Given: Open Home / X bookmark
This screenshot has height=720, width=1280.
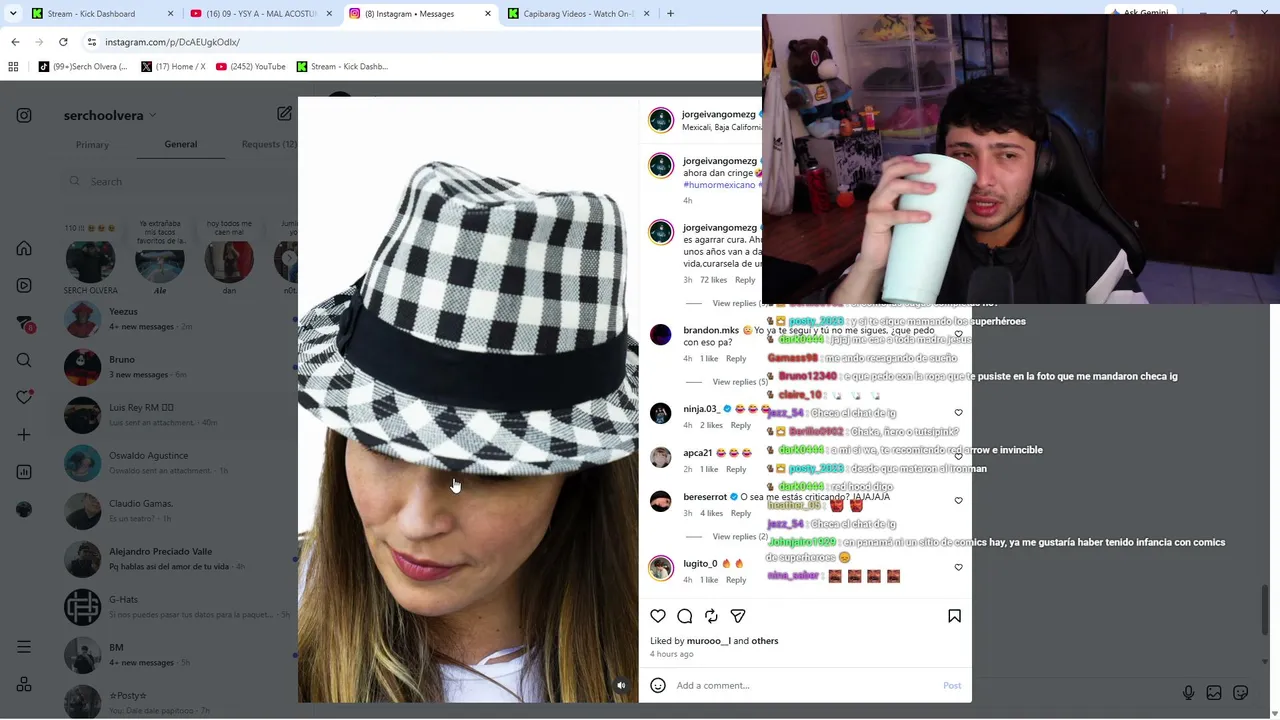Looking at the screenshot, I should [173, 67].
